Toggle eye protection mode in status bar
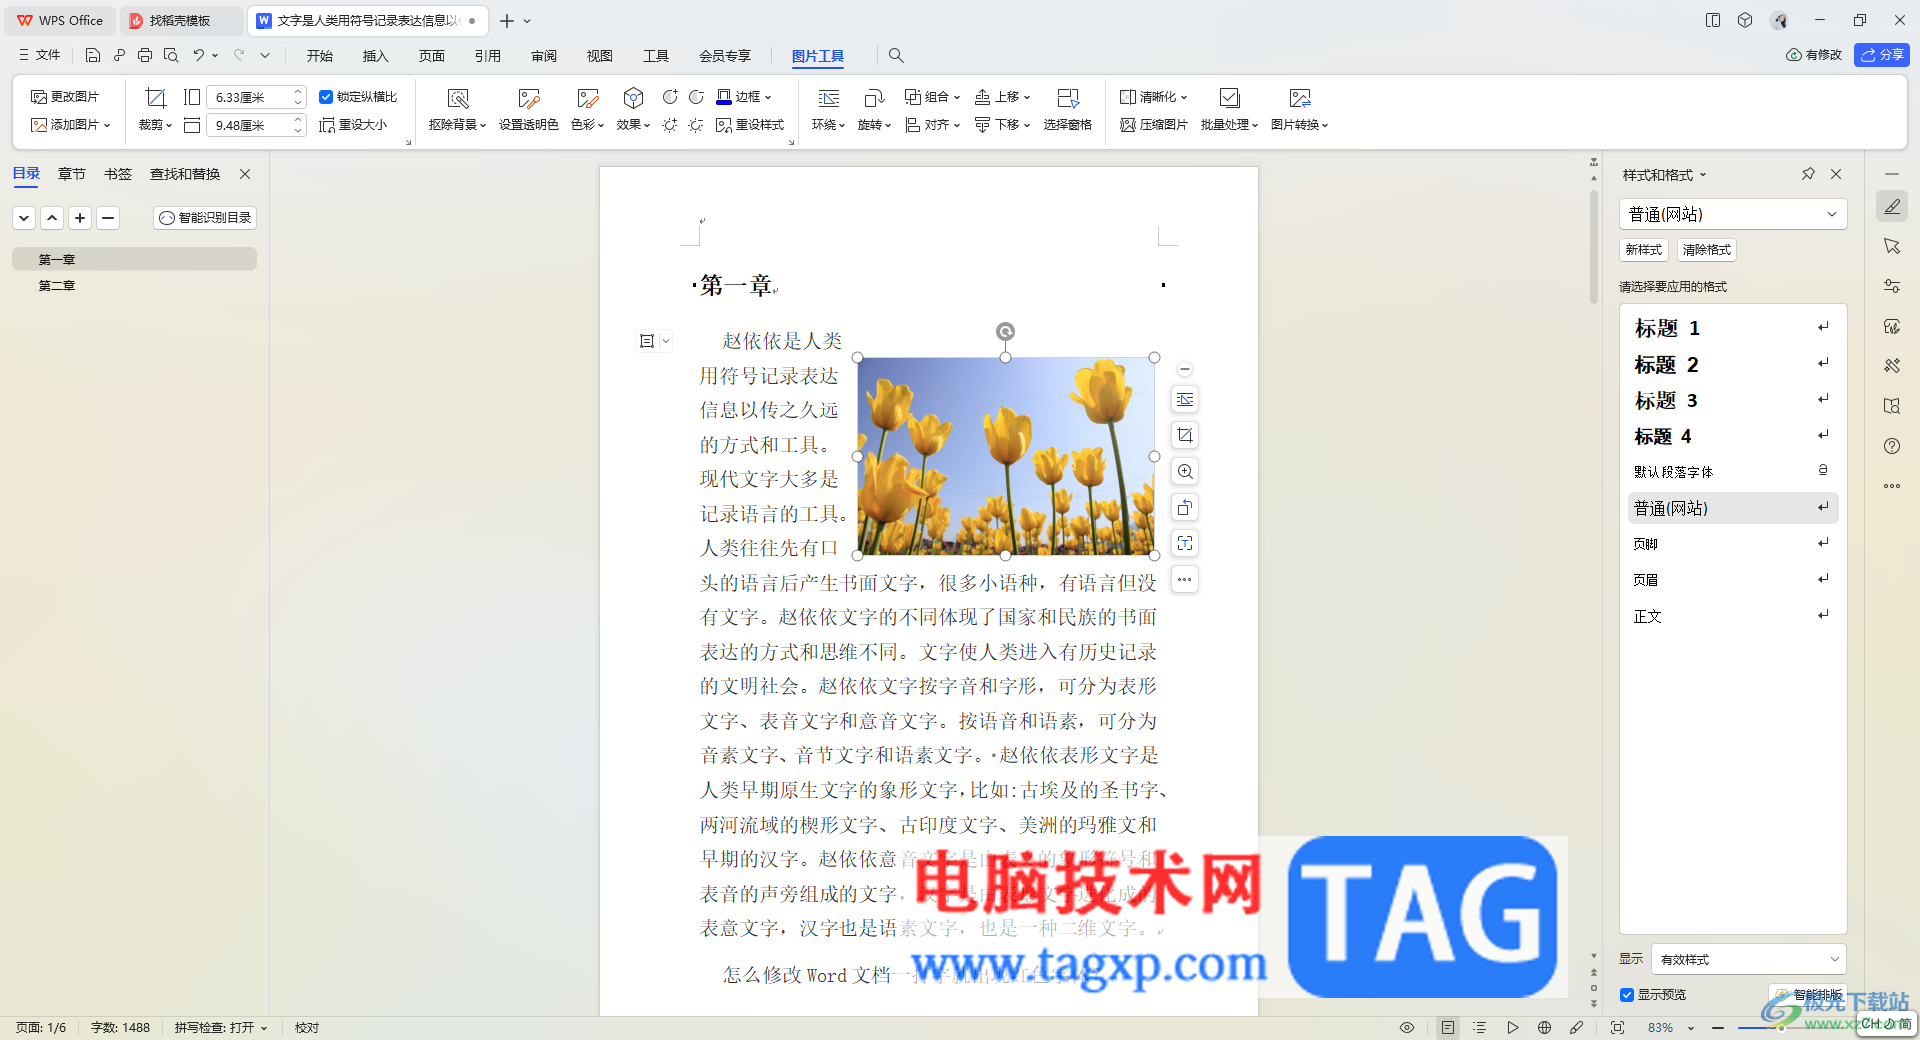1920x1040 pixels. pos(1407,1027)
